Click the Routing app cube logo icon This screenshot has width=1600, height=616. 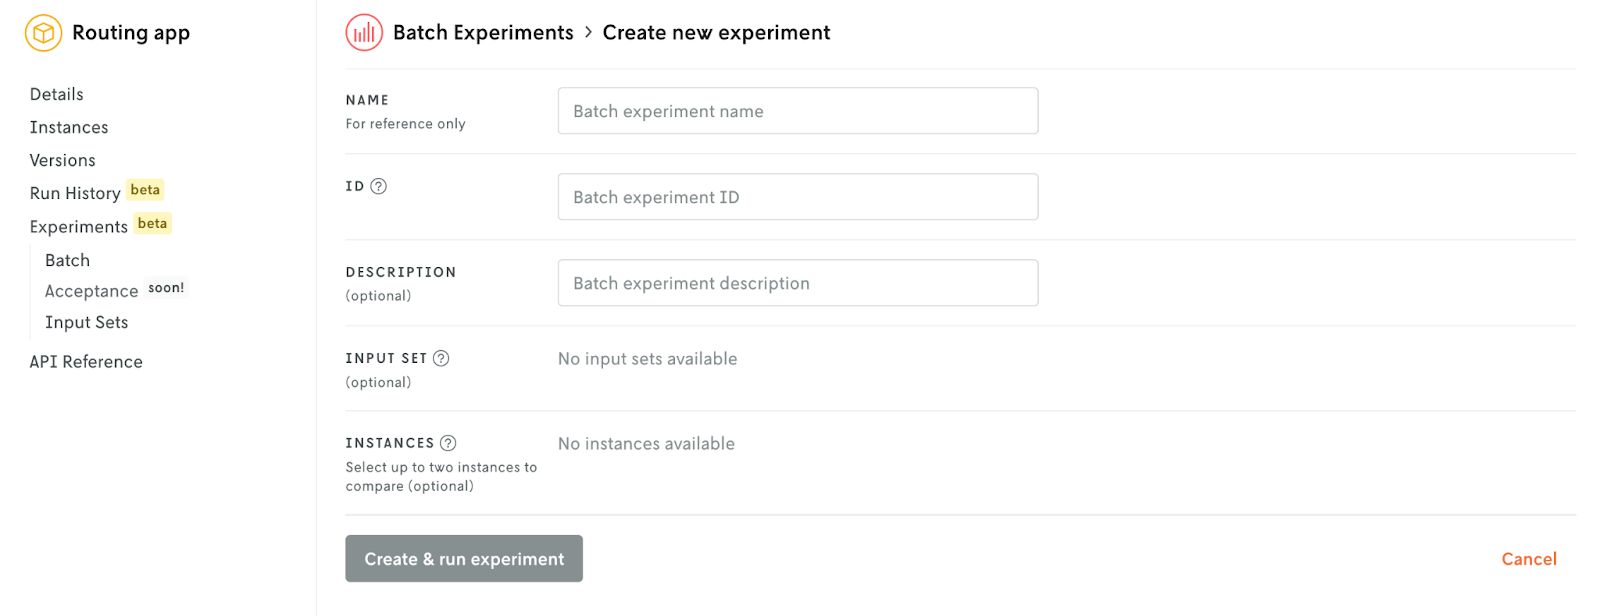pos(43,33)
